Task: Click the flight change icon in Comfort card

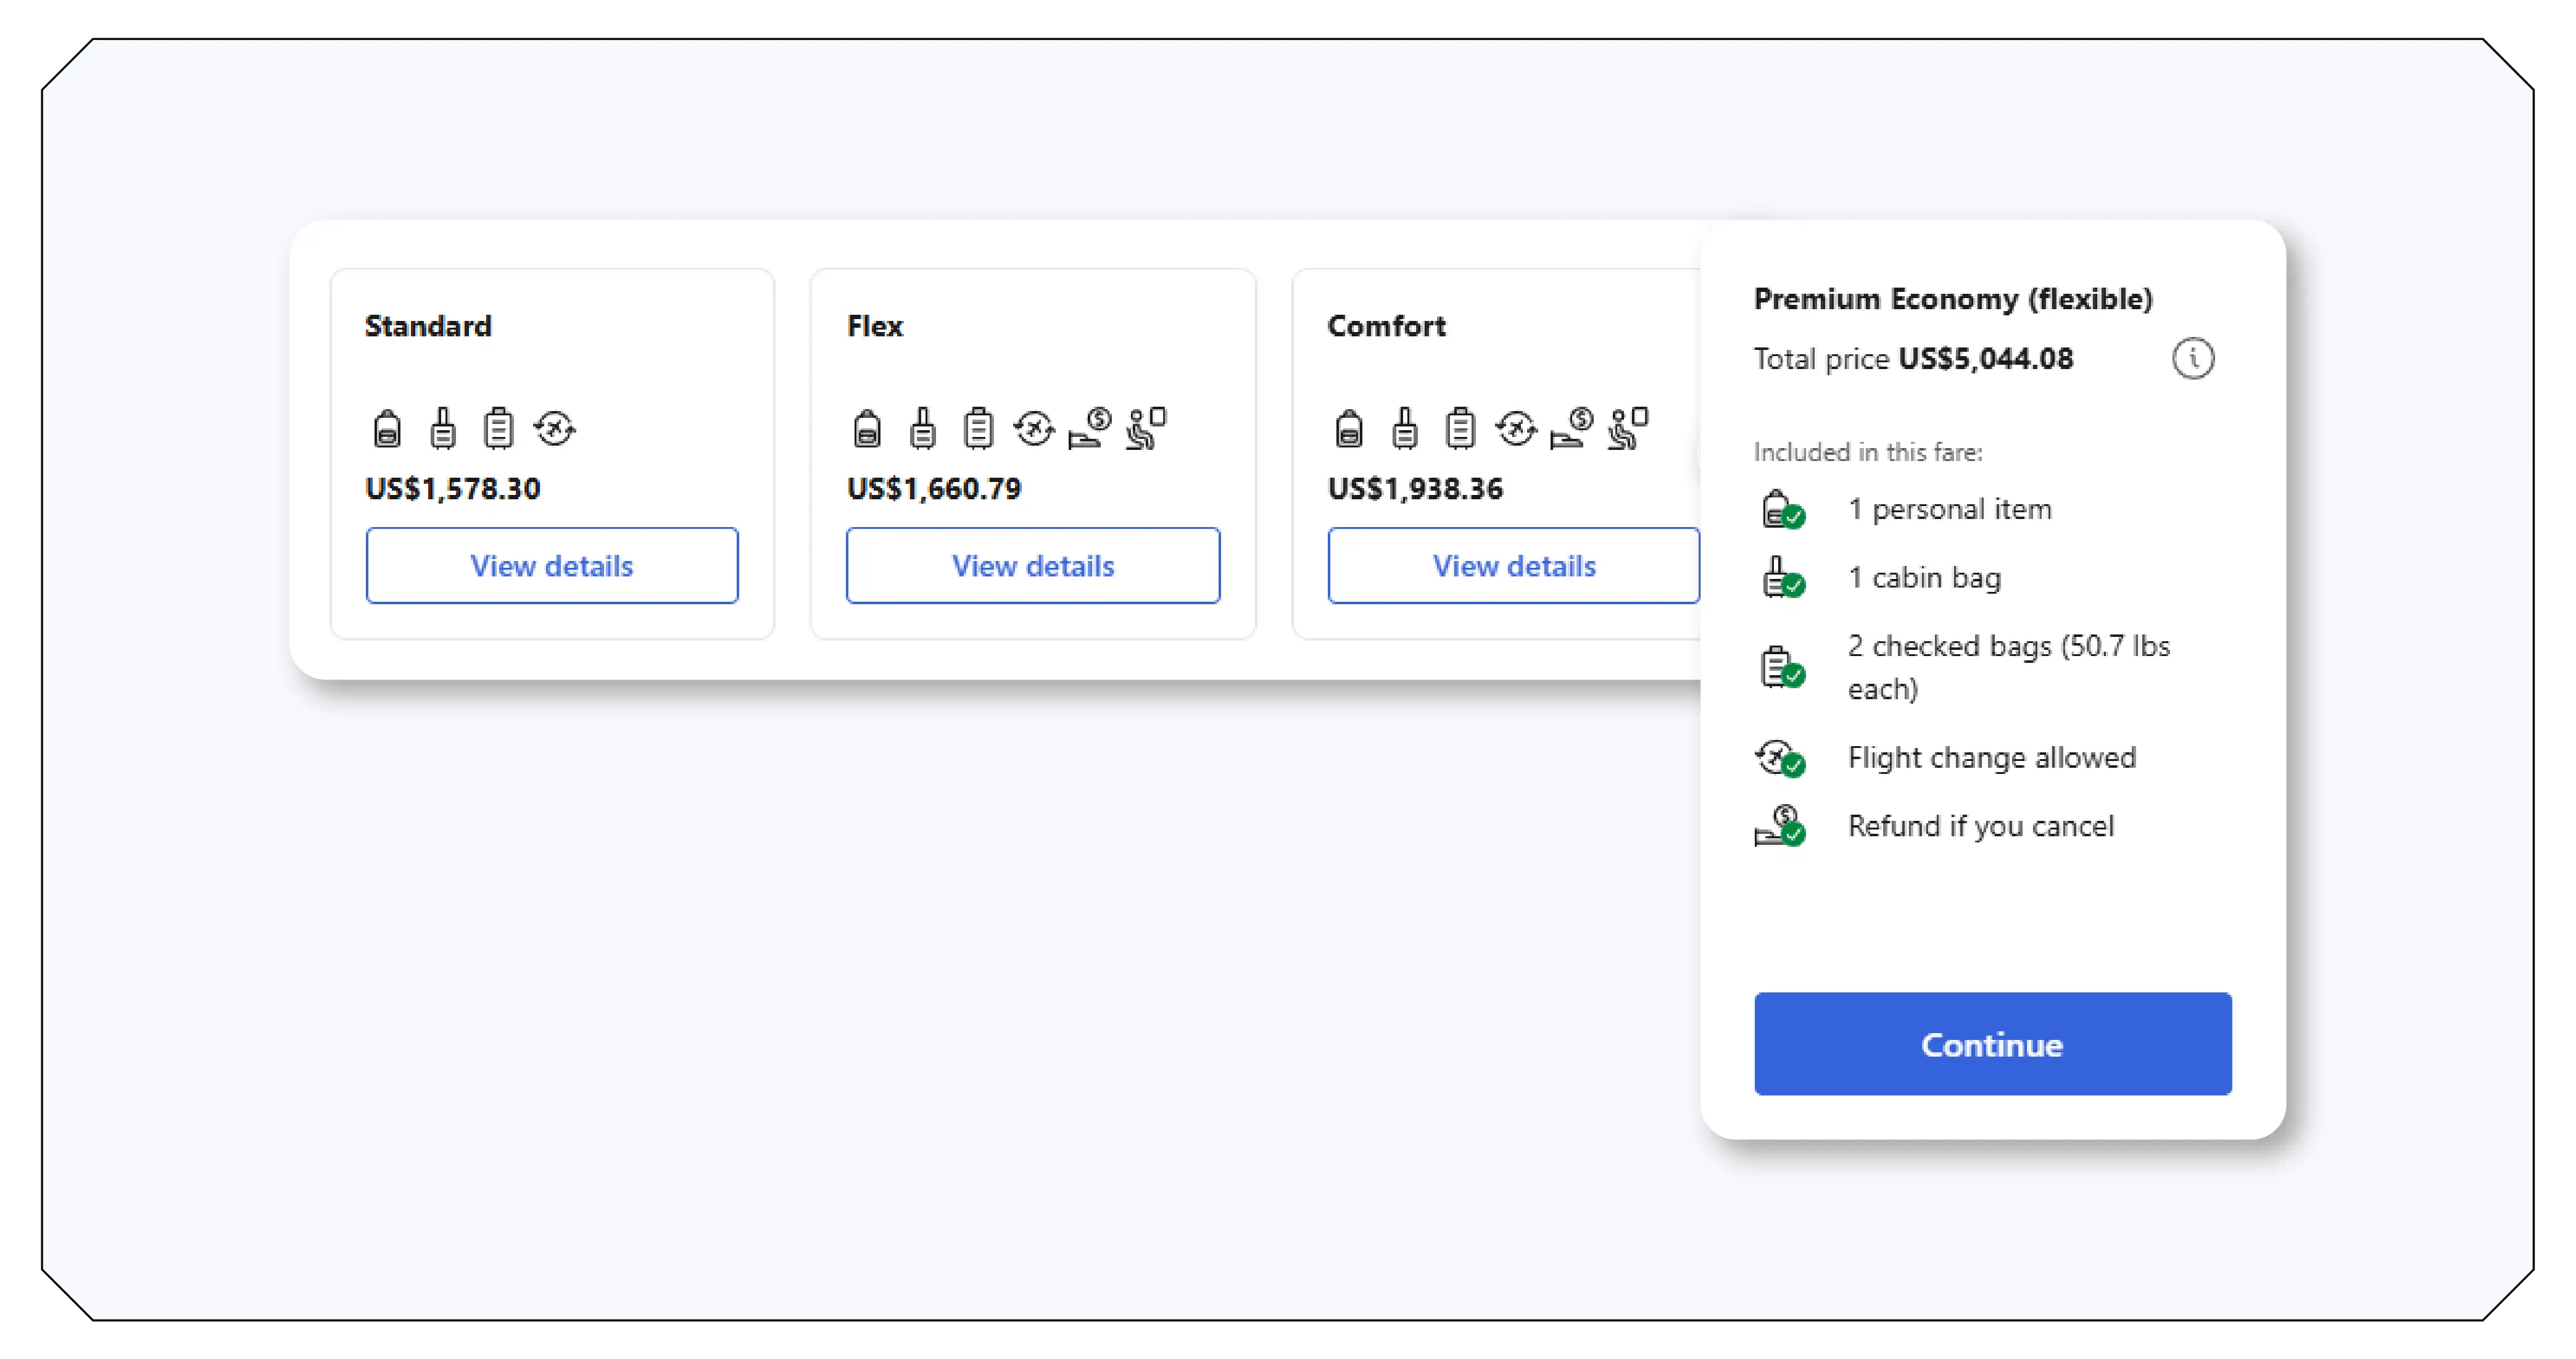Action: pos(1516,429)
